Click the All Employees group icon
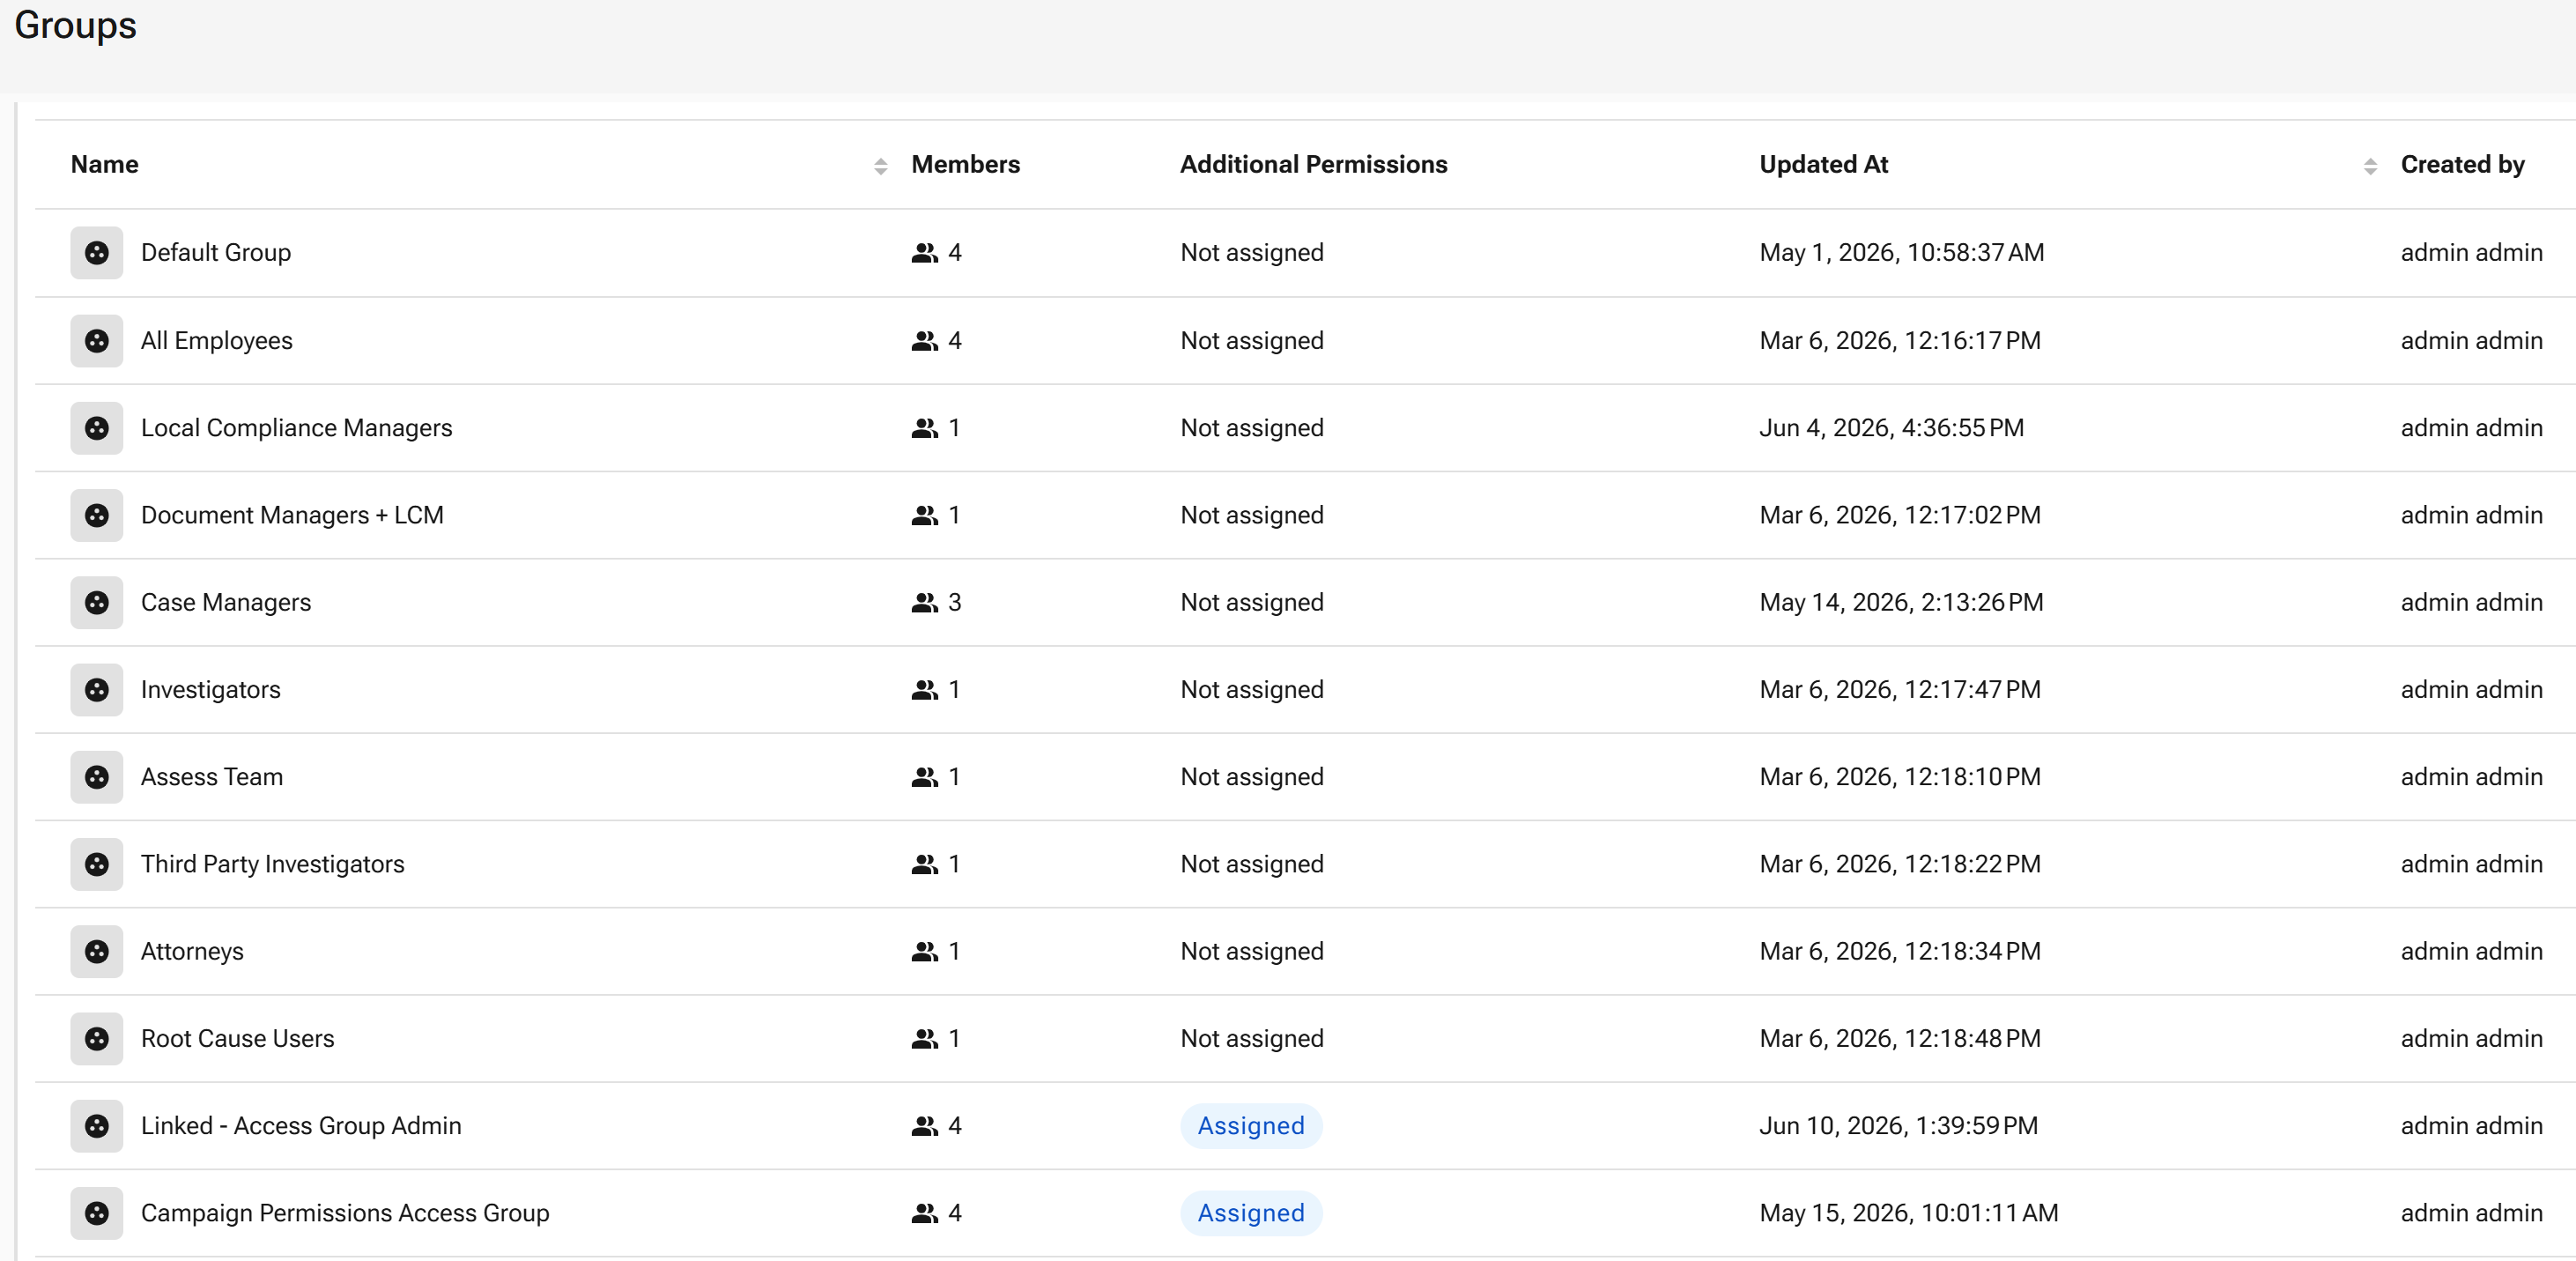 [97, 341]
